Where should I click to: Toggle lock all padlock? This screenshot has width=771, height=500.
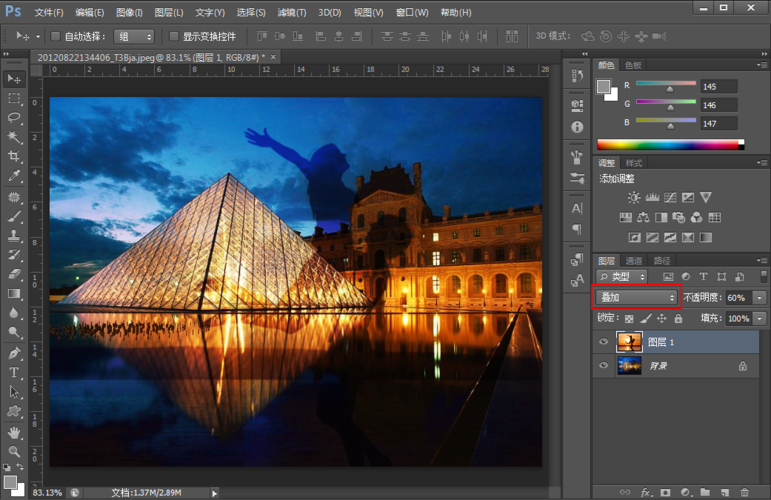click(679, 319)
